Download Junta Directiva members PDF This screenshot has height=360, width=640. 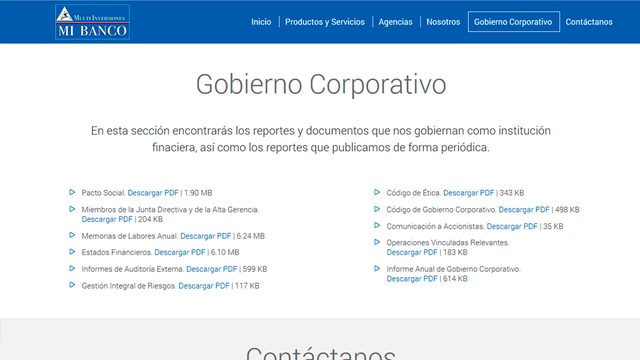pyautogui.click(x=107, y=219)
